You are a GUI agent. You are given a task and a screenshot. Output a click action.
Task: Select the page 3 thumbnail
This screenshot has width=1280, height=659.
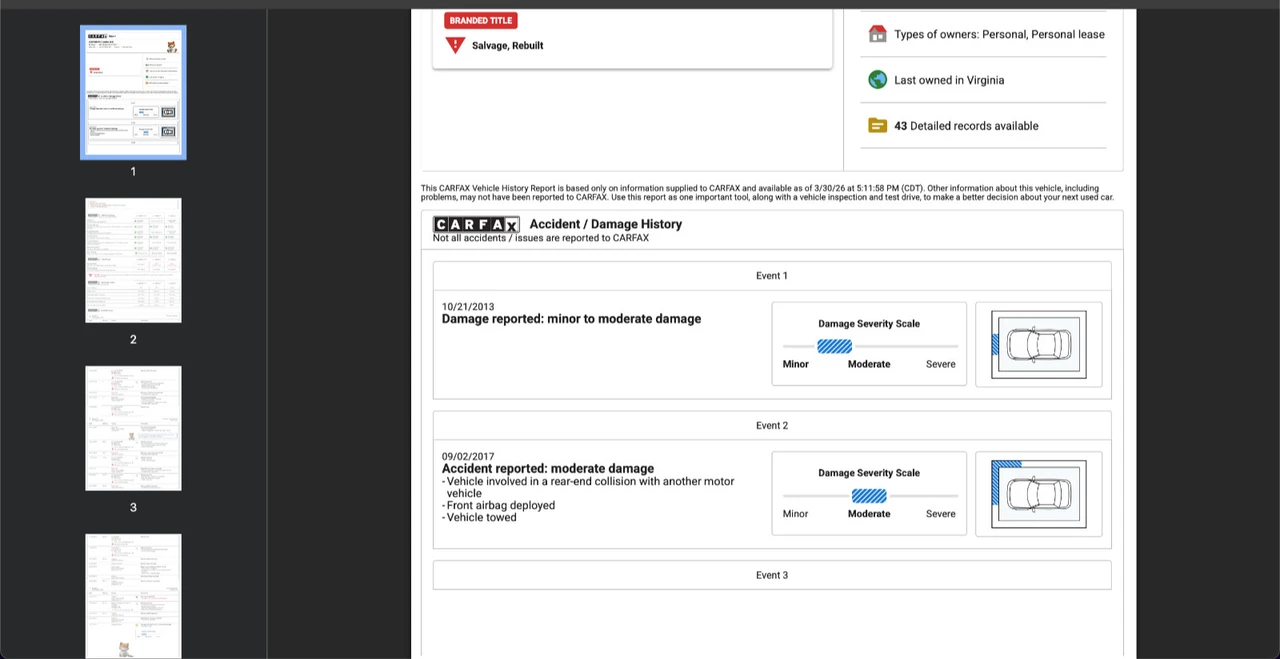[133, 428]
